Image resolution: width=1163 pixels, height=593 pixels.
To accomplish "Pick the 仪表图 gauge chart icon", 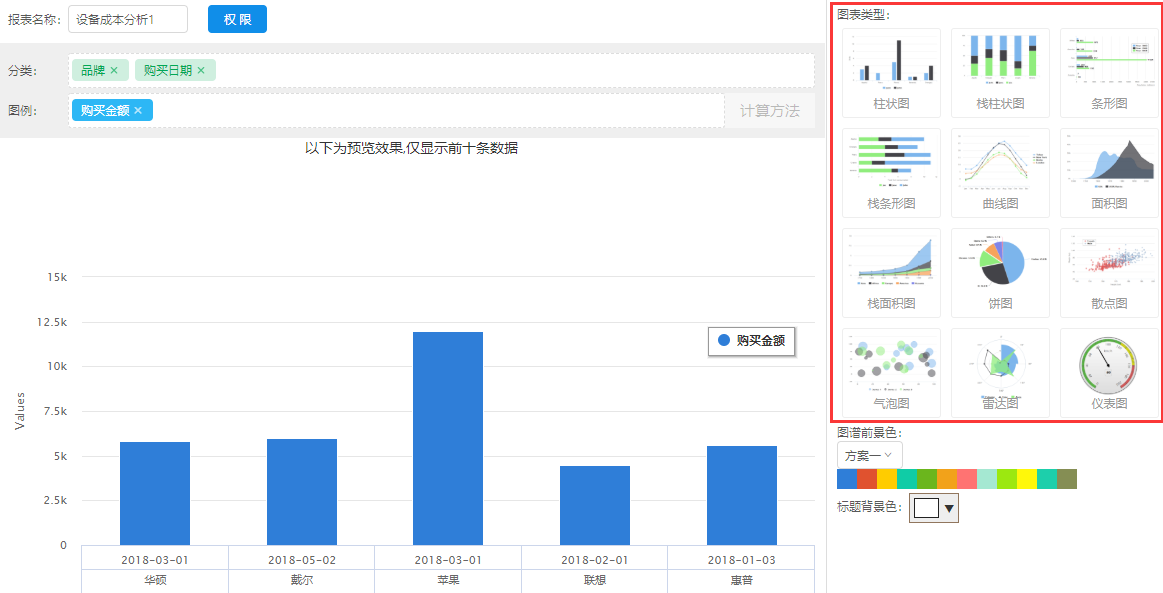I will [x=1109, y=371].
